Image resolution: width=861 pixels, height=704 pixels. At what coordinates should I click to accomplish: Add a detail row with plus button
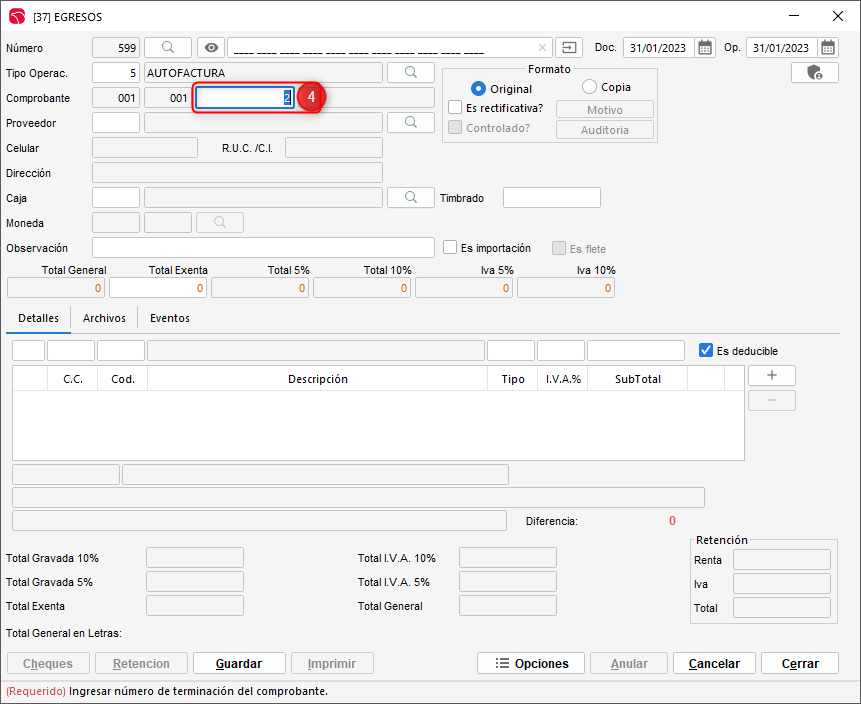click(772, 375)
